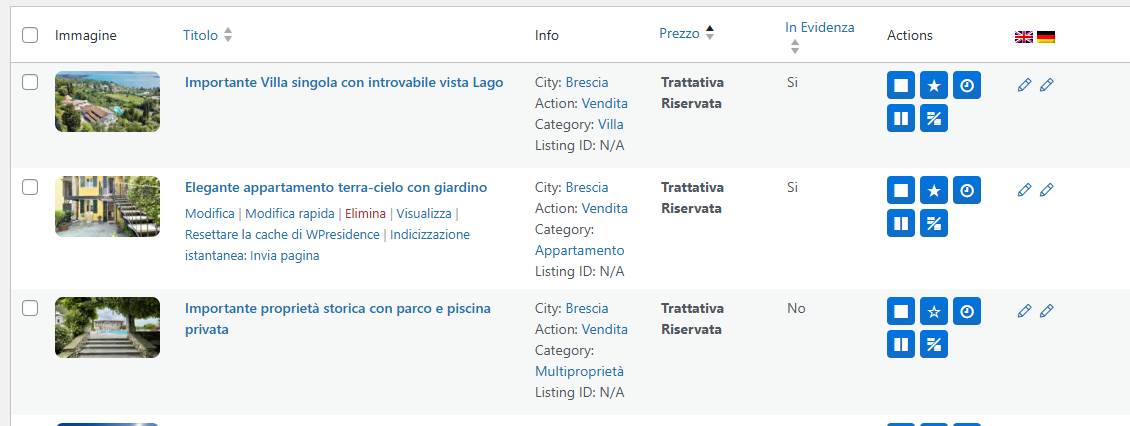The image size is (1130, 426).
Task: Select the Elegante appartamento row checkbox
Action: point(30,187)
